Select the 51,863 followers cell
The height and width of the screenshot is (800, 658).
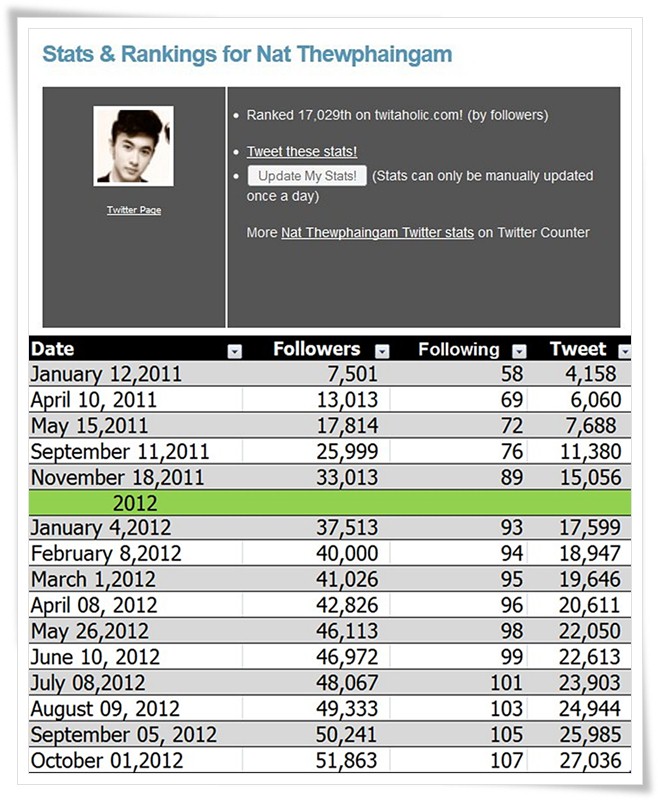click(316, 760)
